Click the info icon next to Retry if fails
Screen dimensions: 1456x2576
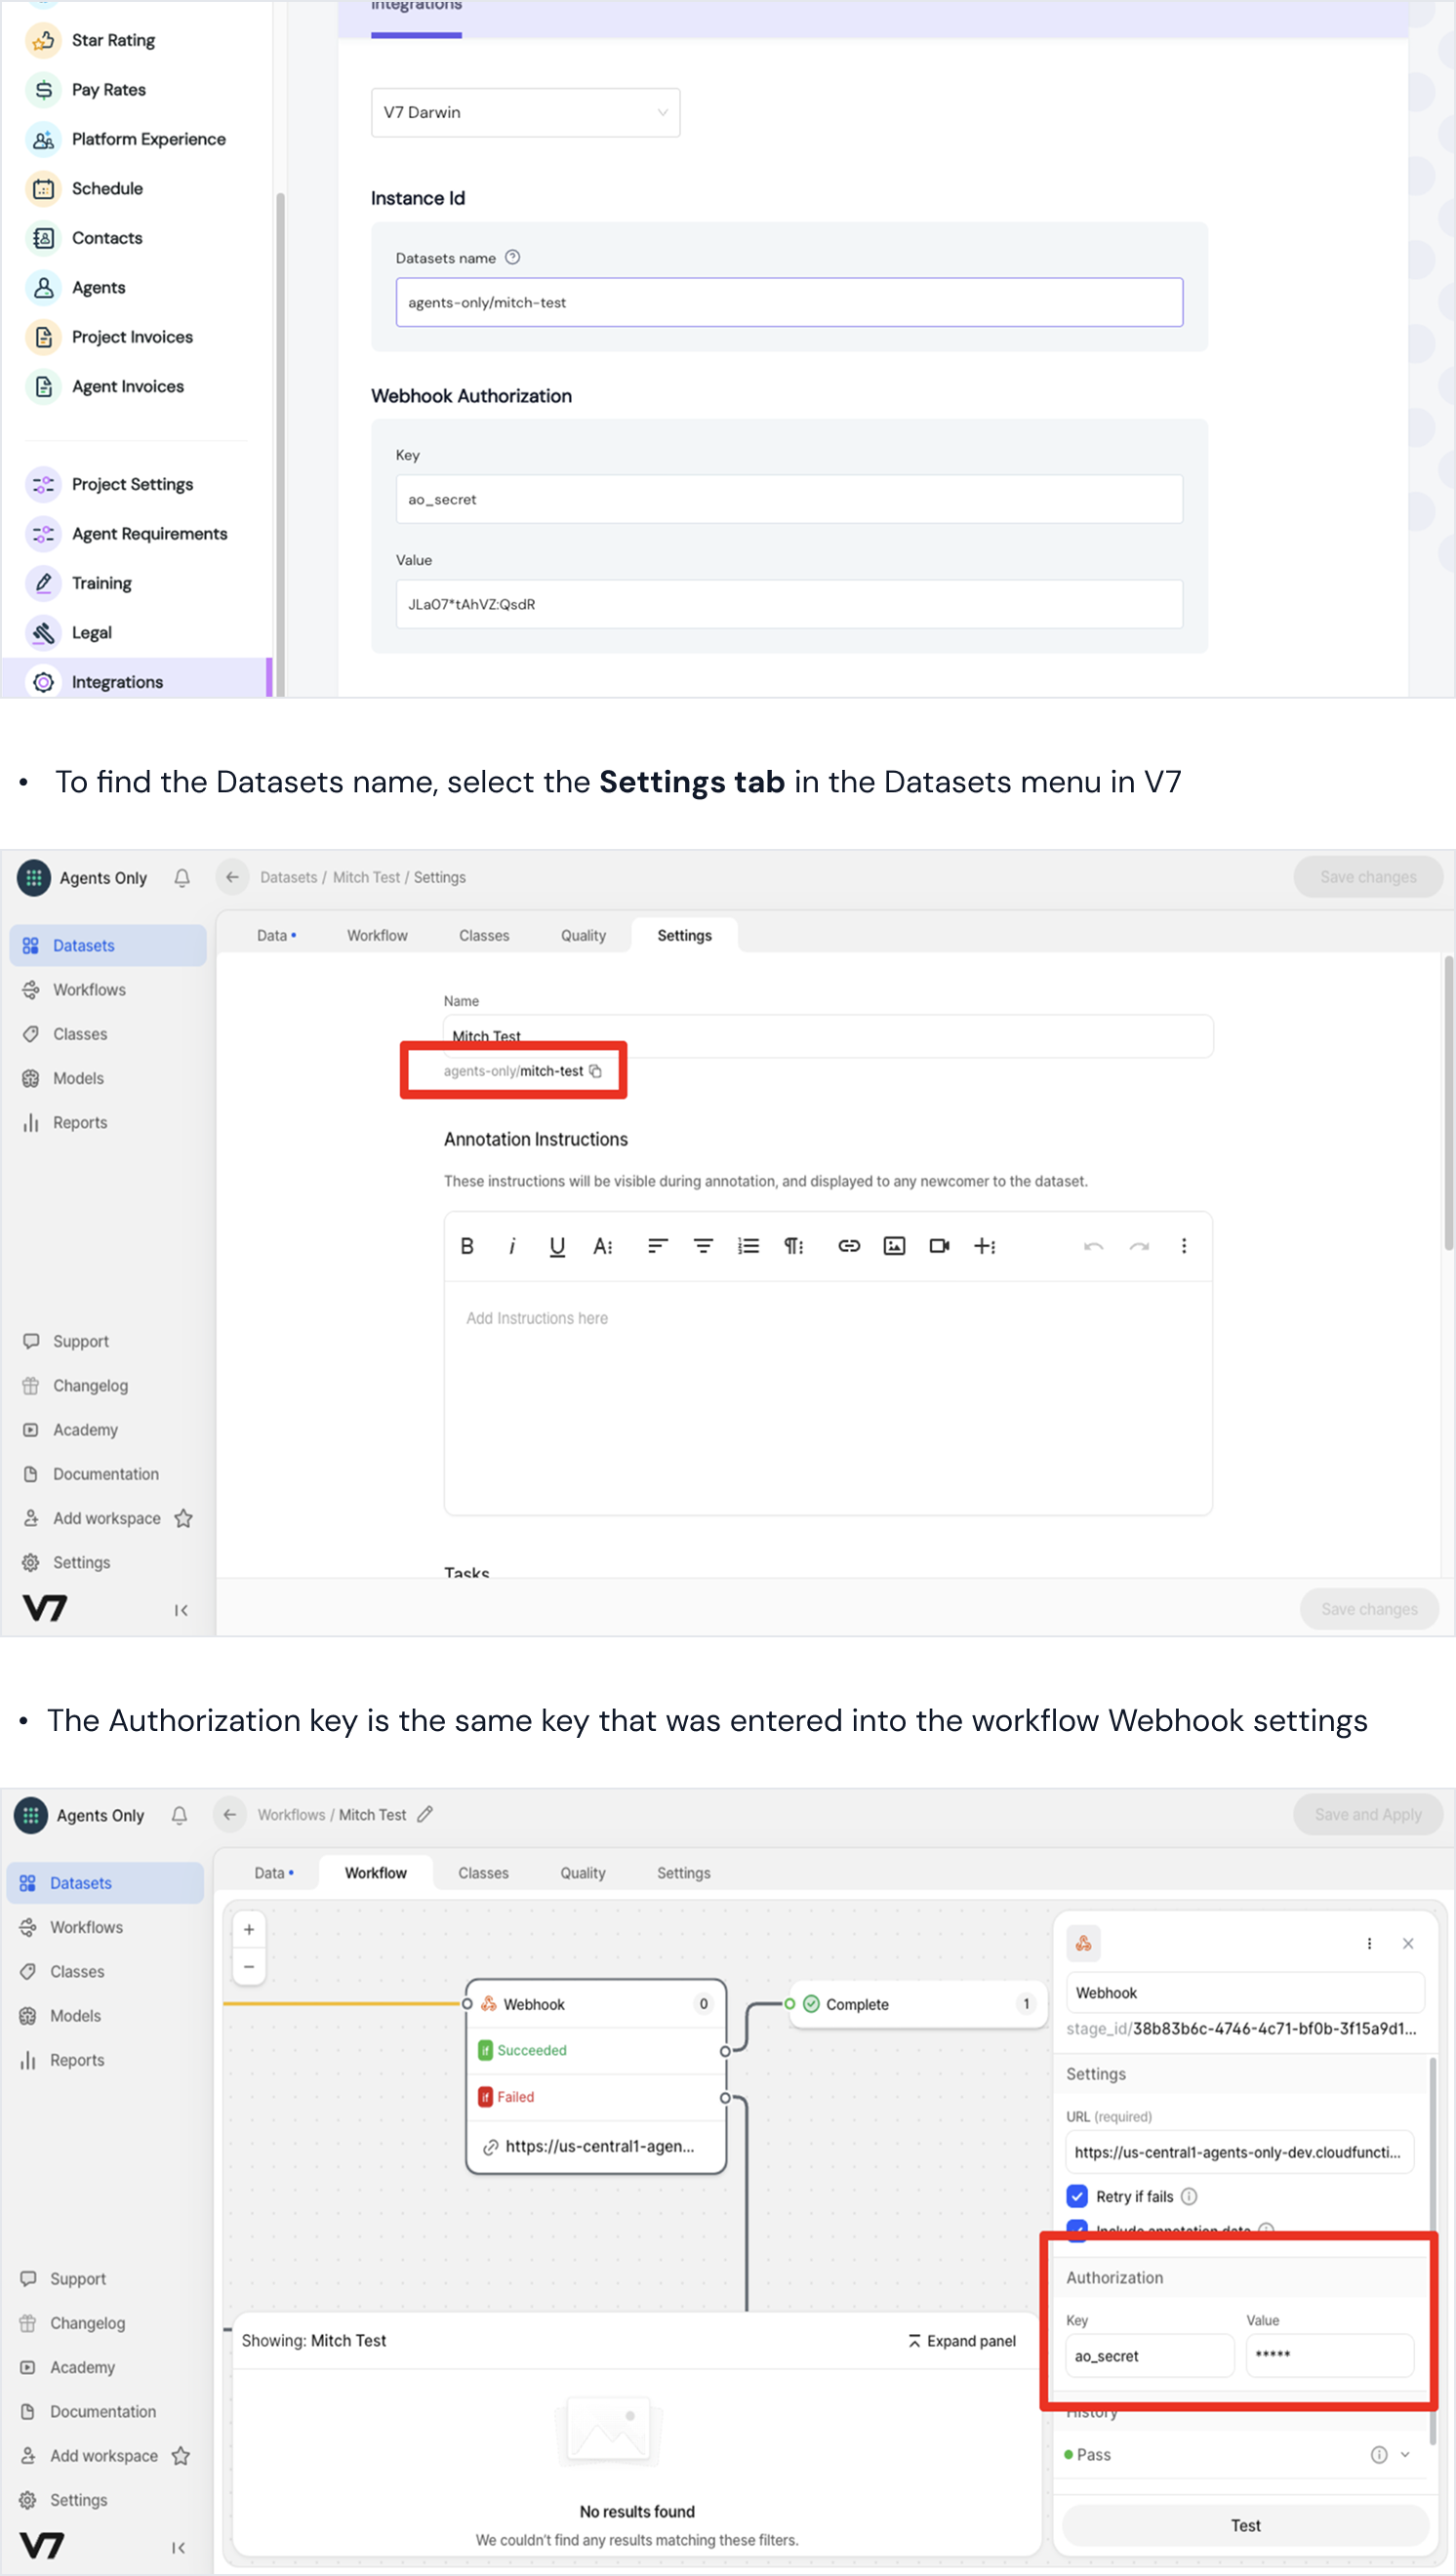click(1189, 2196)
